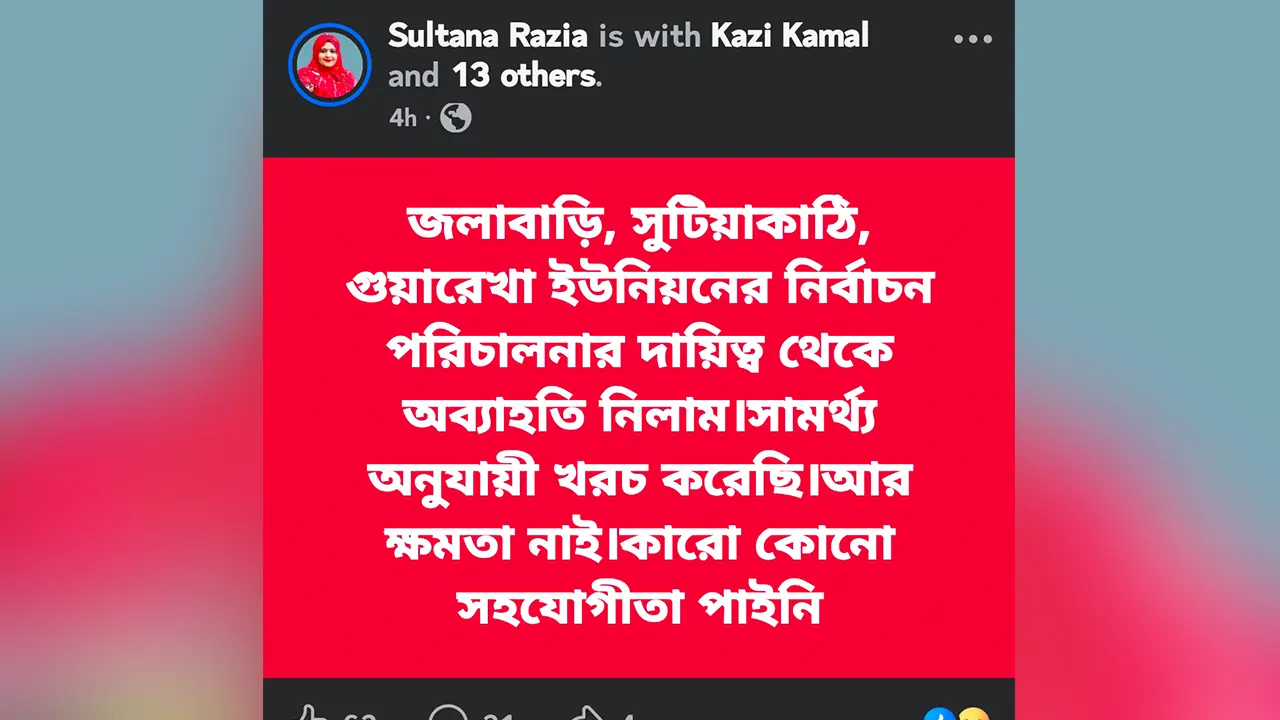Image resolution: width=1280 pixels, height=720 pixels.
Task: Open Kazi Kamal's tagged profile
Action: click(x=790, y=36)
